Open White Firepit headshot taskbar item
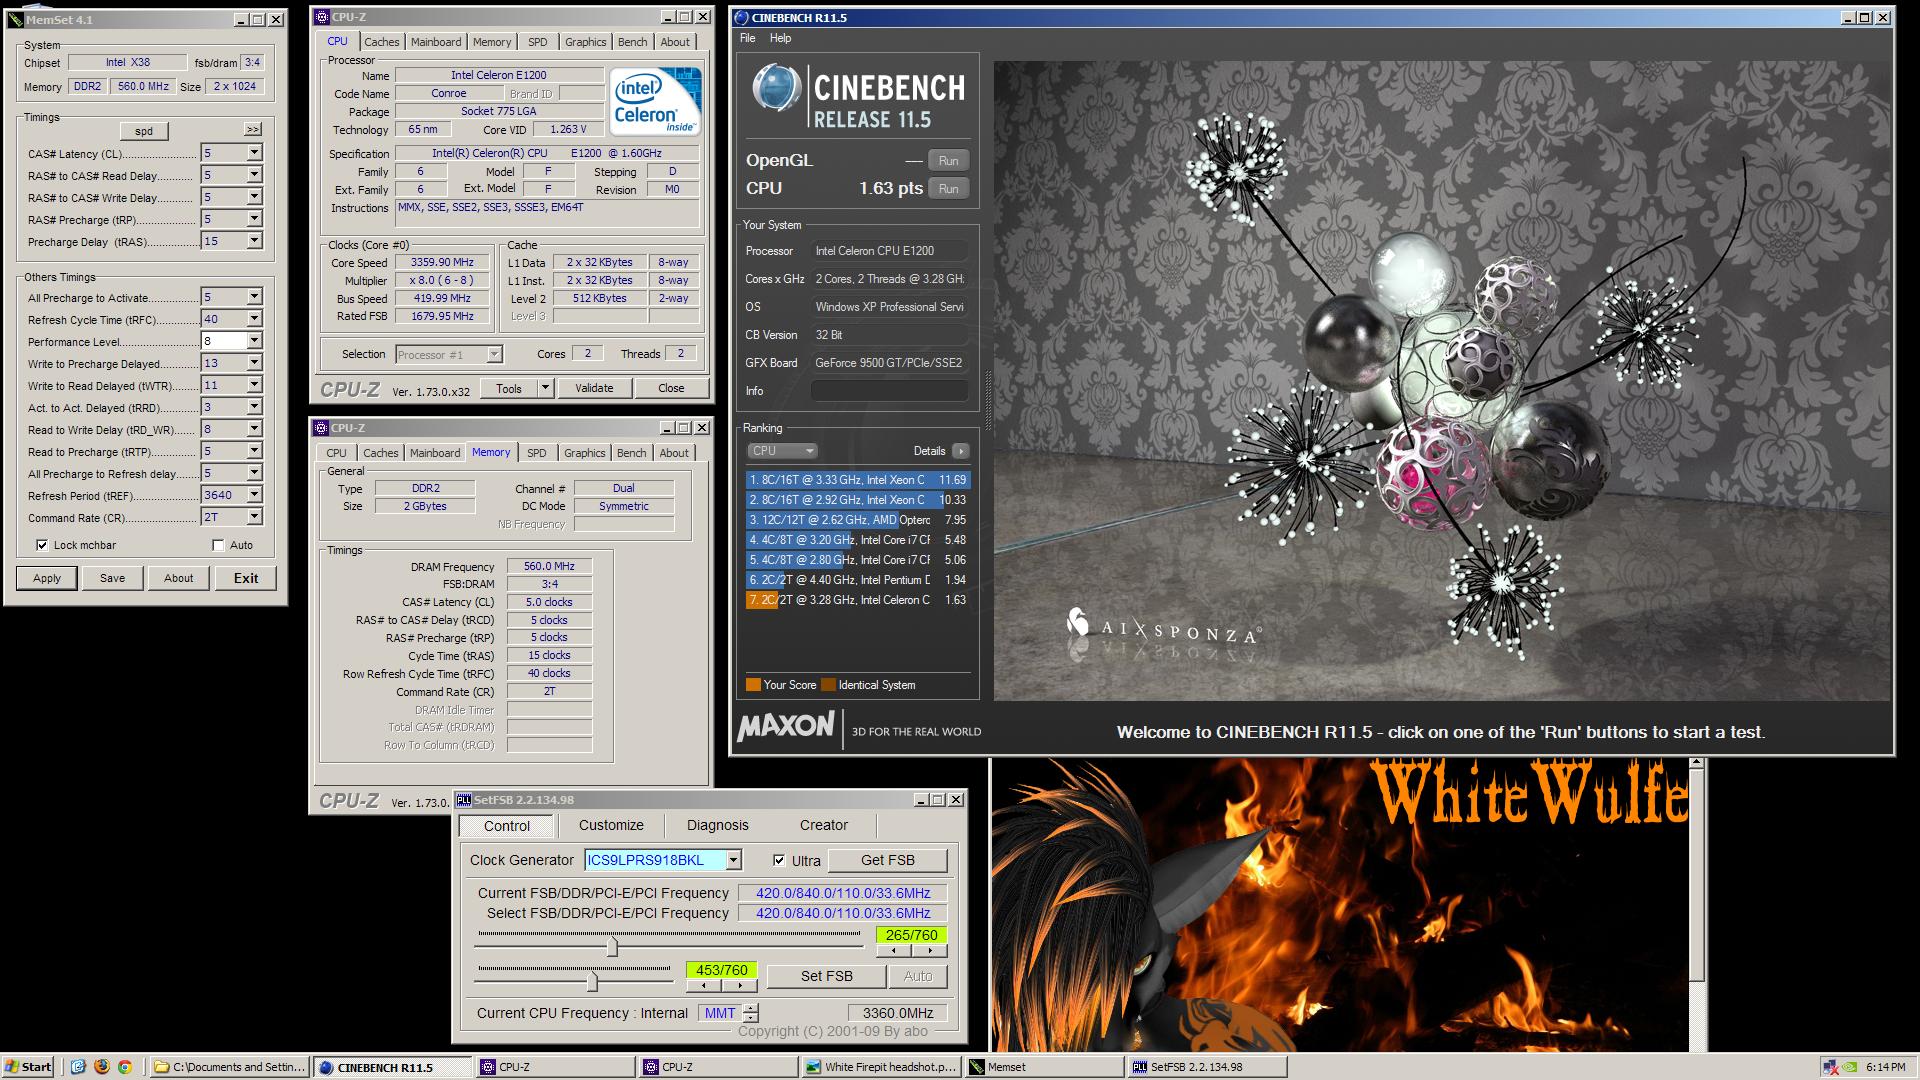 pos(881,1067)
